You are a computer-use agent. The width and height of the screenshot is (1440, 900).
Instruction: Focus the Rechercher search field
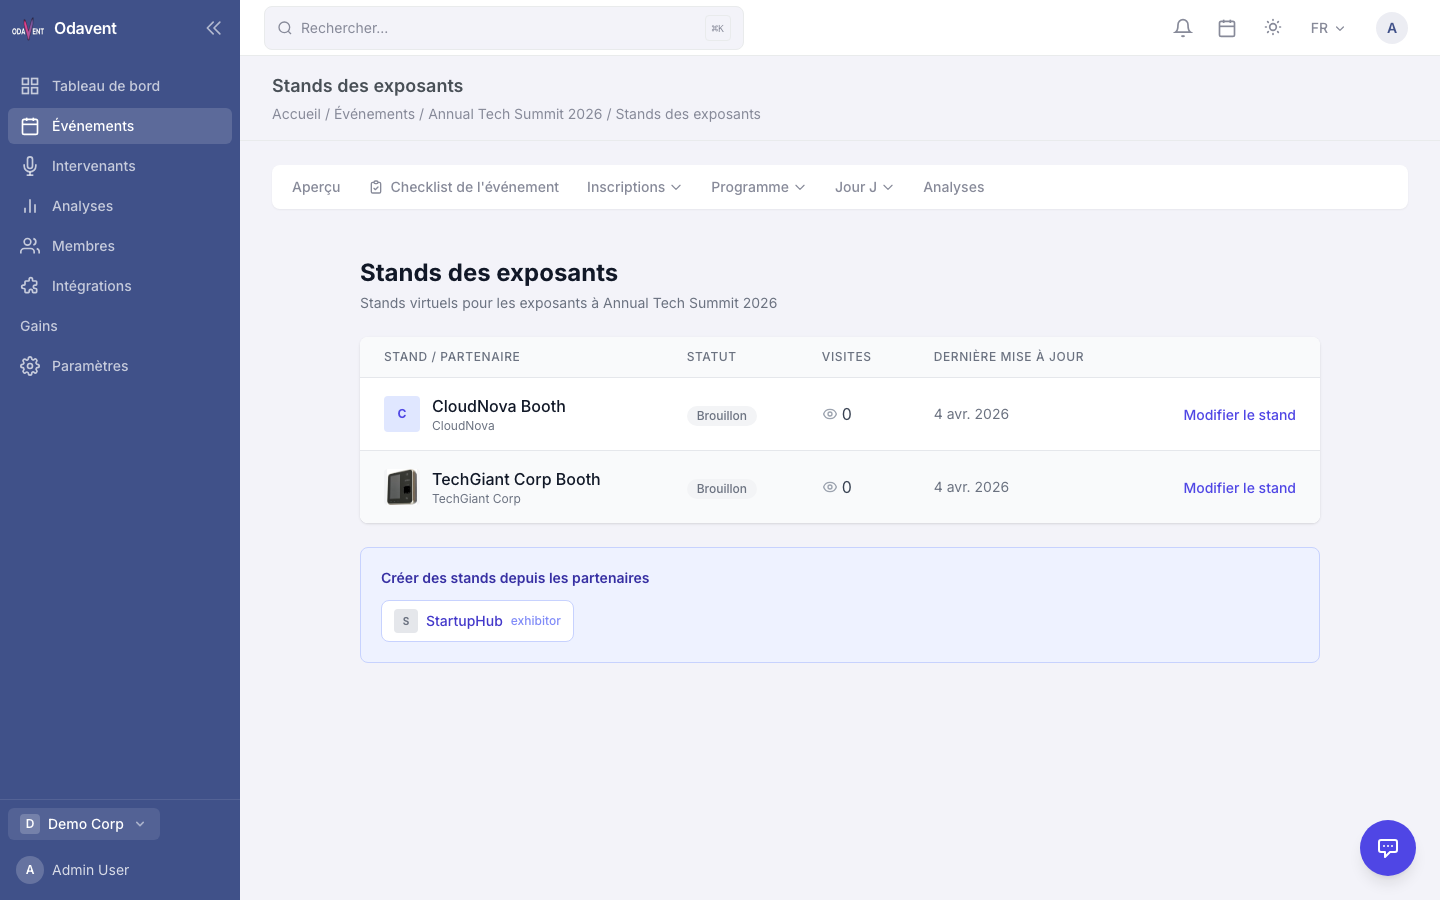tap(504, 28)
